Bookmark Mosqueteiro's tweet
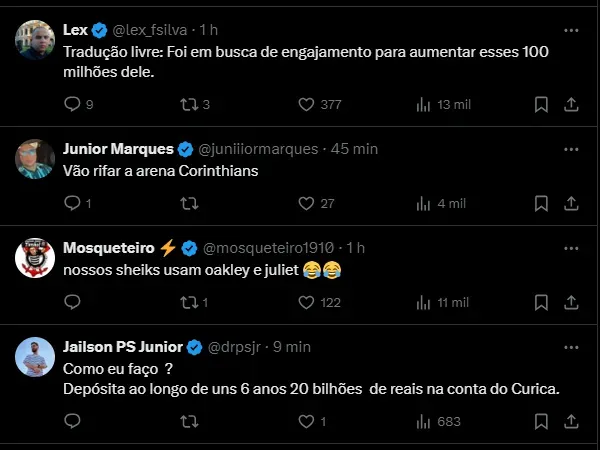The image size is (600, 450). click(x=540, y=302)
